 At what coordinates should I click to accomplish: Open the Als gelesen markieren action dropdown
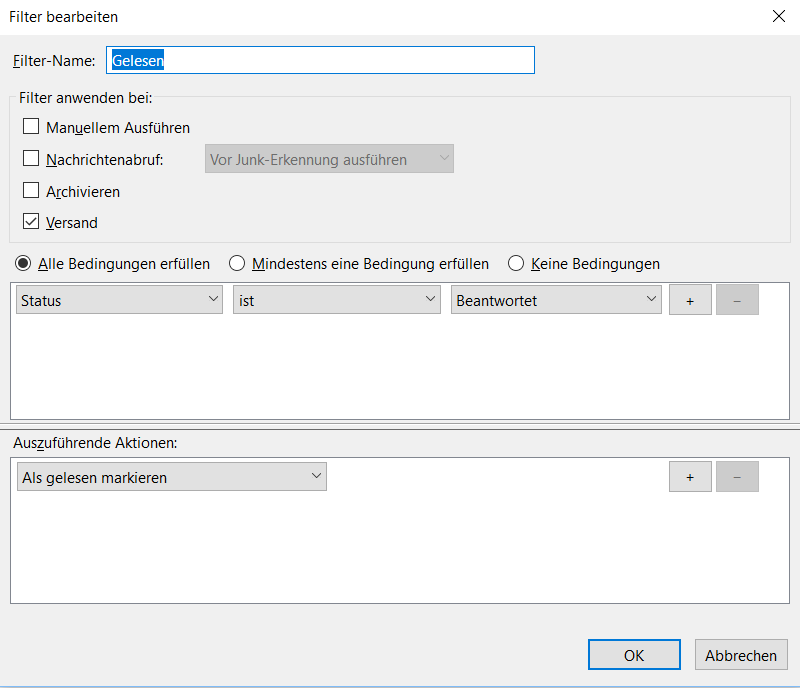click(x=172, y=478)
